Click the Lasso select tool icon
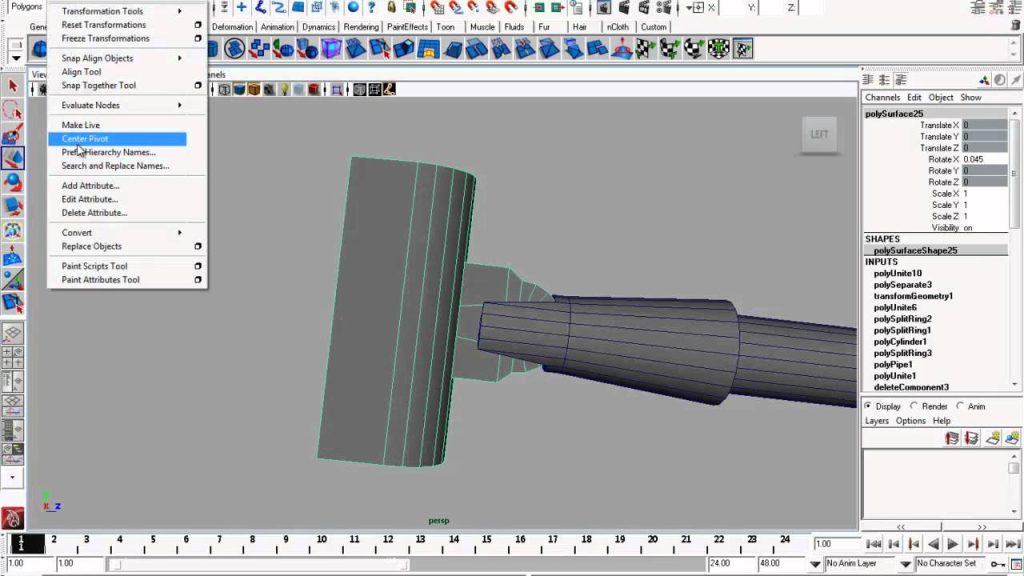This screenshot has width=1024, height=576. coord(12,110)
